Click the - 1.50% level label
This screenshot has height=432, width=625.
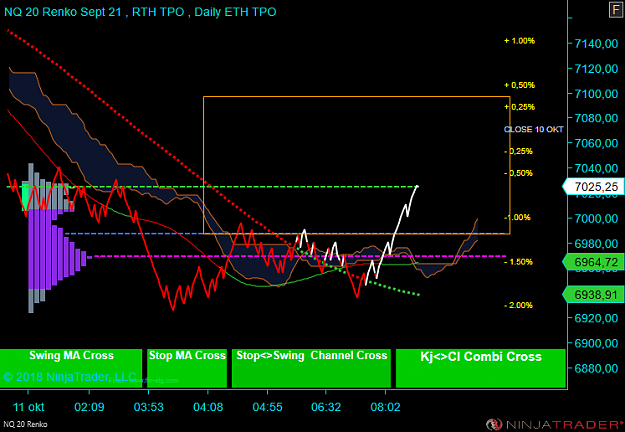518,262
